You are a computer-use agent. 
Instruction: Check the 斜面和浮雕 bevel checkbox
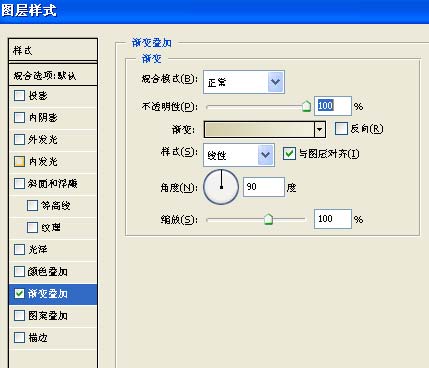19,183
